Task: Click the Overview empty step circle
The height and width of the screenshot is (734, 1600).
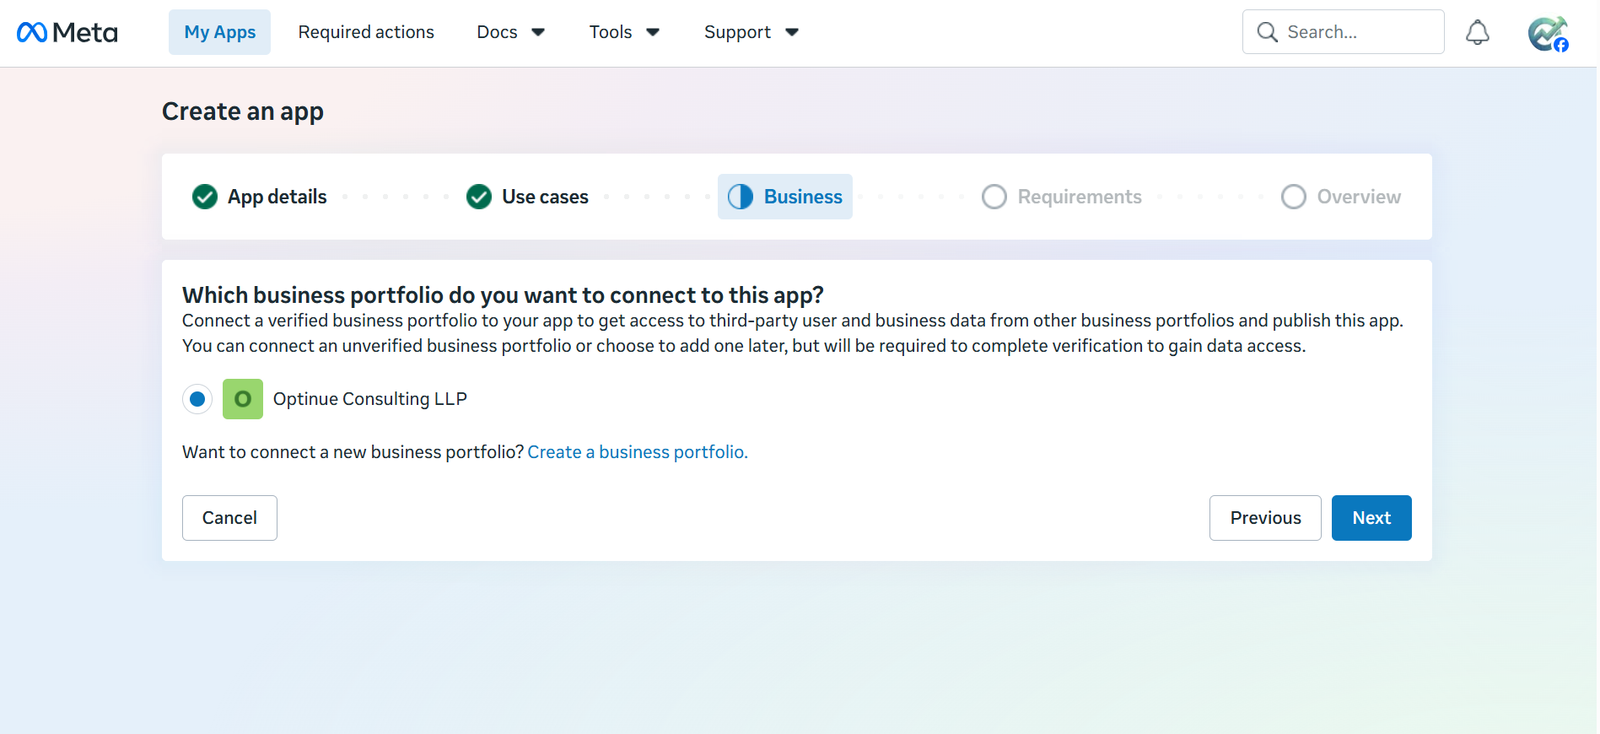Action: 1293,197
